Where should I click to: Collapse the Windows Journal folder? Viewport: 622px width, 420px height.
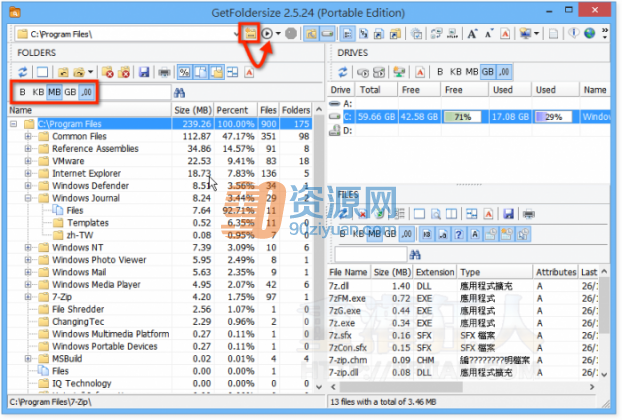(28, 198)
